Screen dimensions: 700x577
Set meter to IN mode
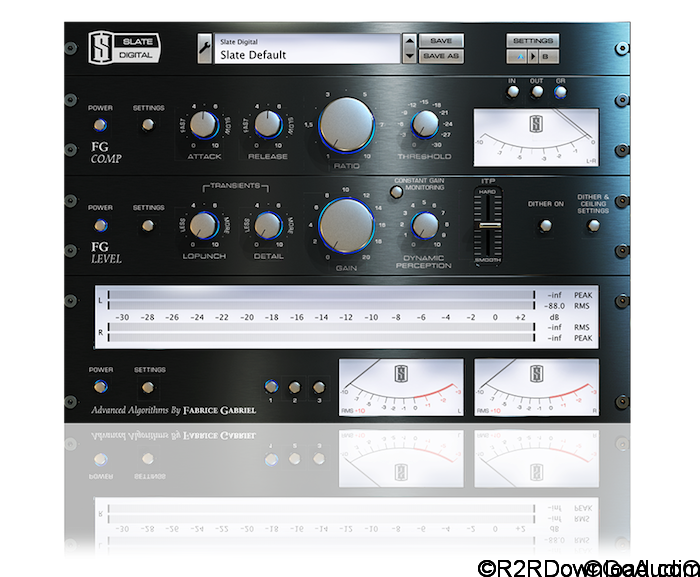click(513, 92)
